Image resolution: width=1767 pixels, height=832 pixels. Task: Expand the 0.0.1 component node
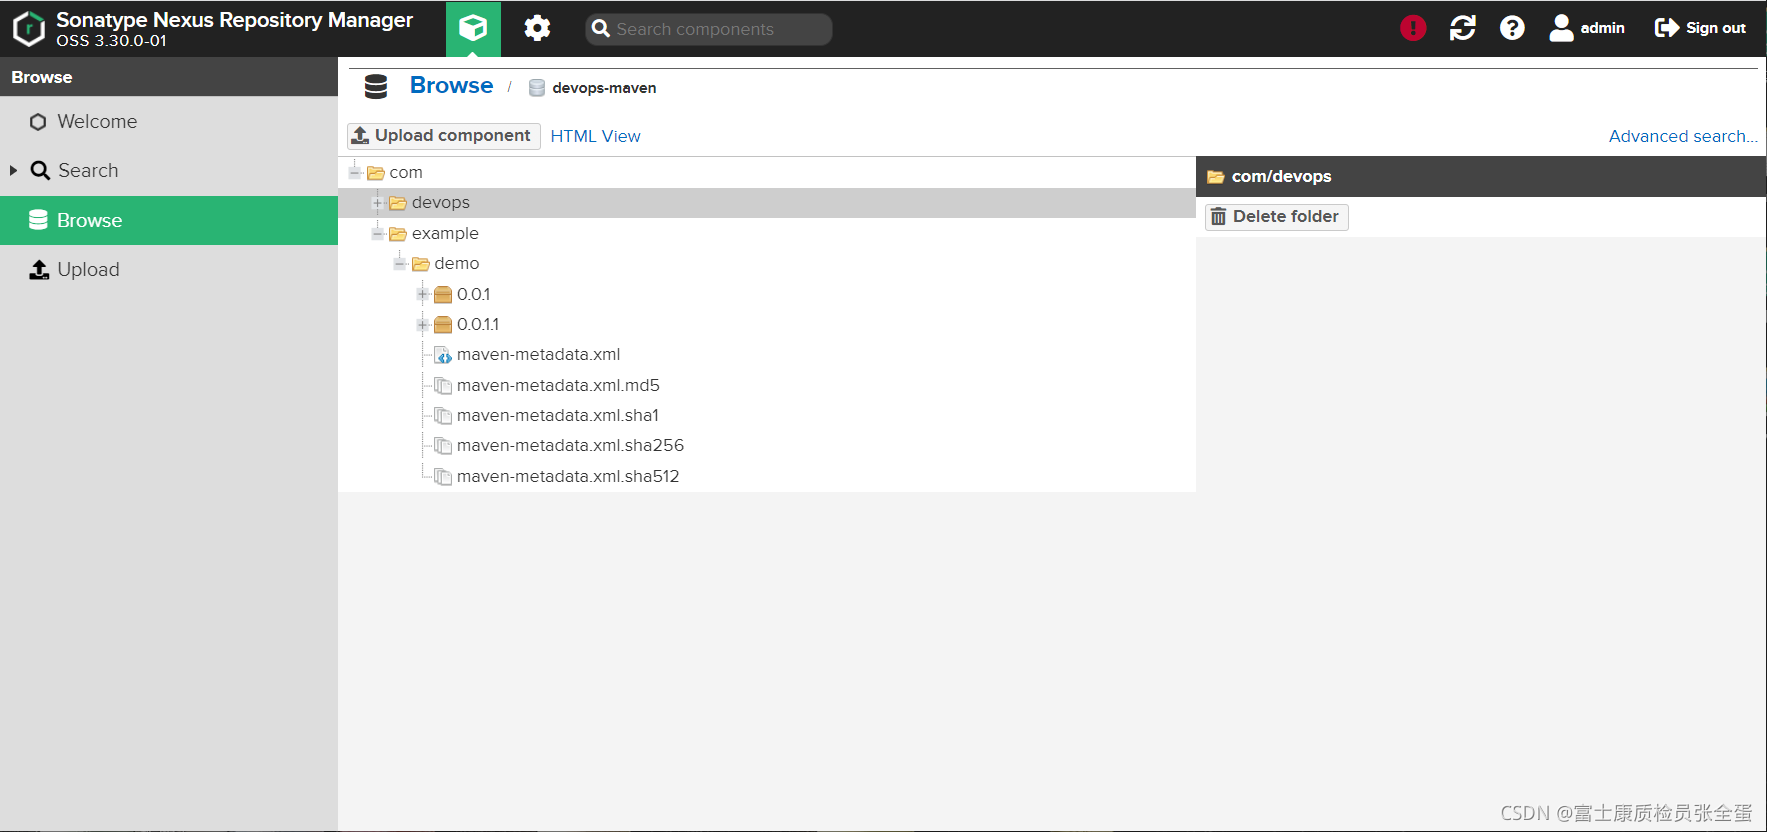[422, 294]
